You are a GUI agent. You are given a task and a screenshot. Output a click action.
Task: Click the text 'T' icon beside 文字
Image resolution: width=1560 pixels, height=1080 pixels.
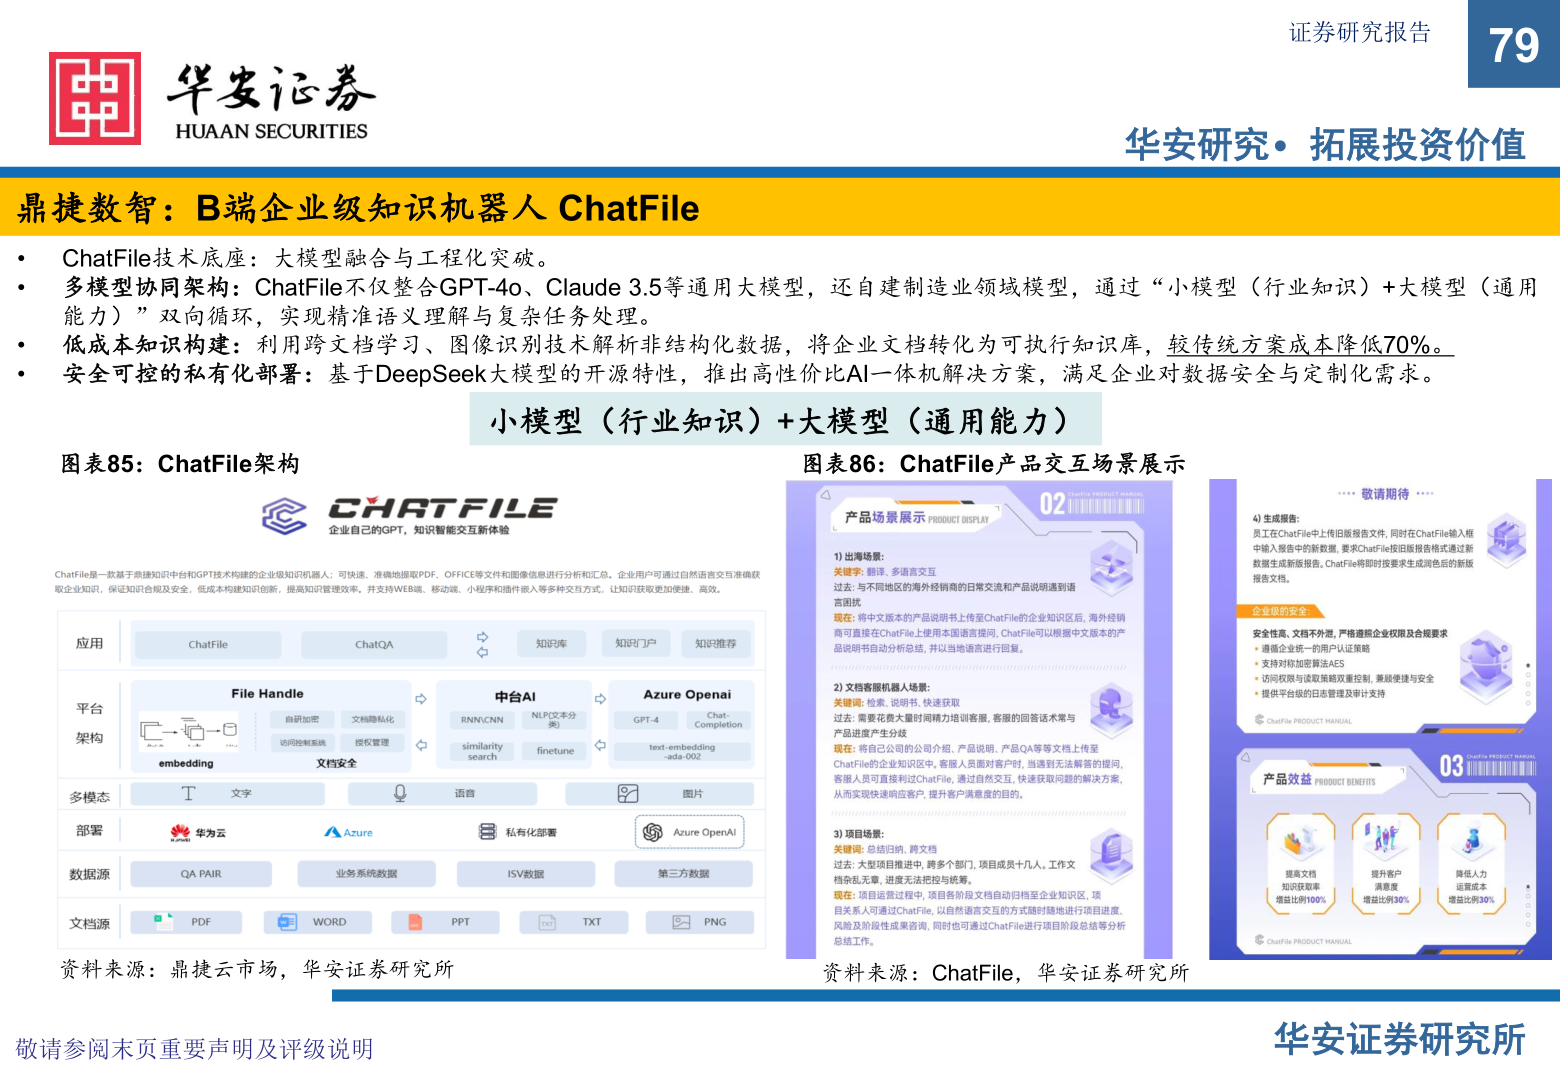click(x=188, y=793)
